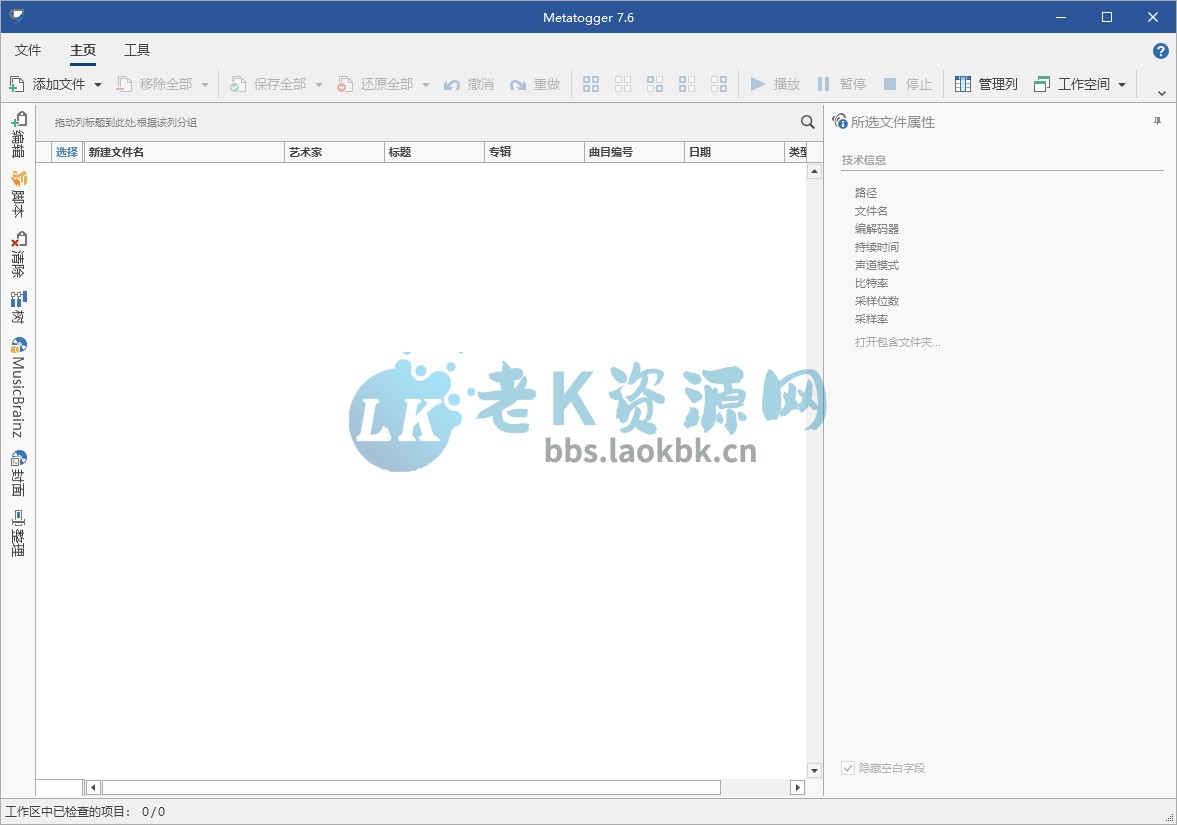
Task: Switch to the 工具 ribbon tab
Action: pos(137,50)
